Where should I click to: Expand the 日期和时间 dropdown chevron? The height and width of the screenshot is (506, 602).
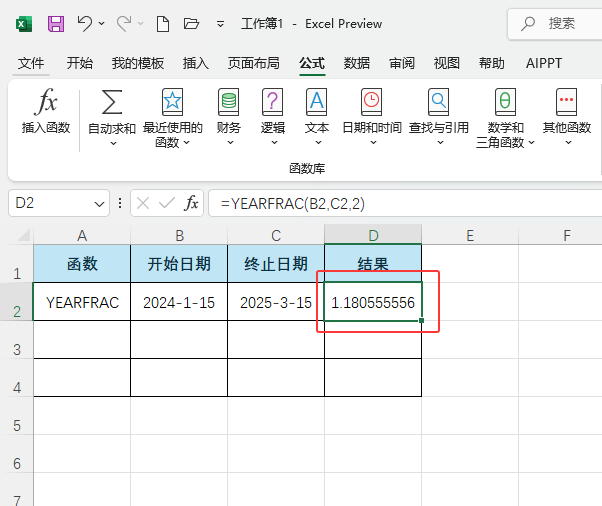coord(373,143)
